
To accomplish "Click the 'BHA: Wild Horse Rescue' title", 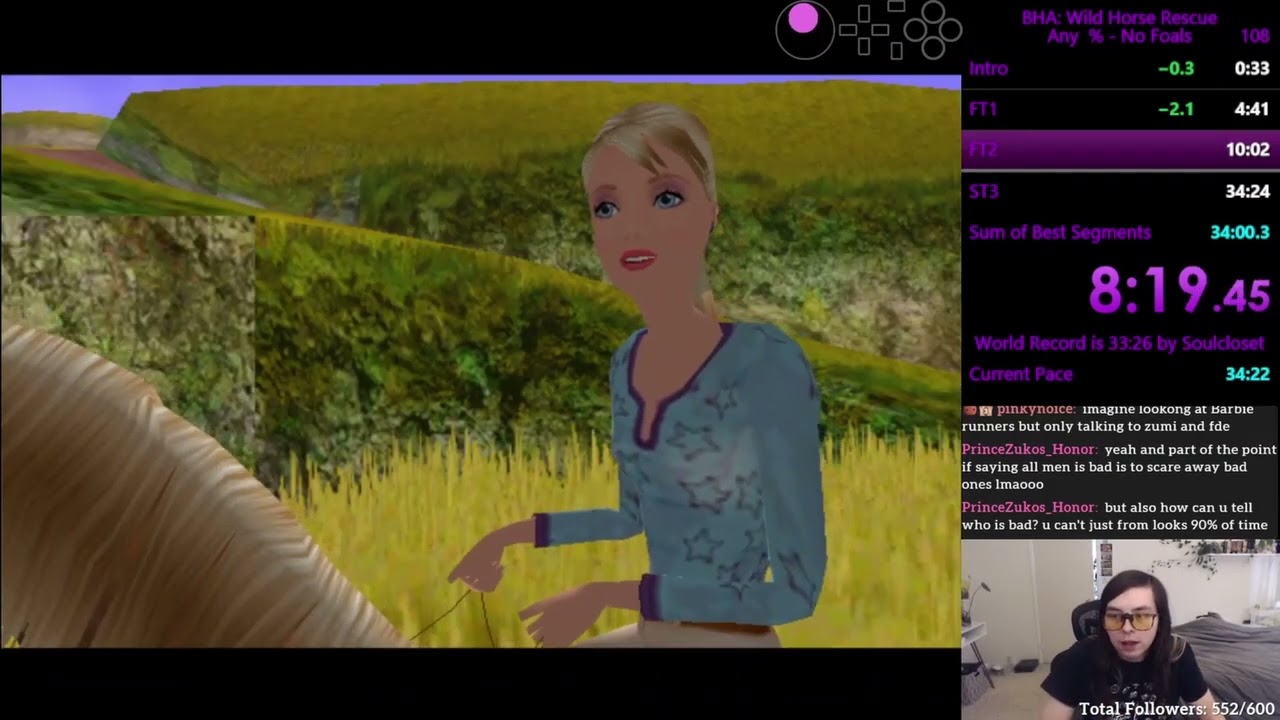I will [1119, 17].
